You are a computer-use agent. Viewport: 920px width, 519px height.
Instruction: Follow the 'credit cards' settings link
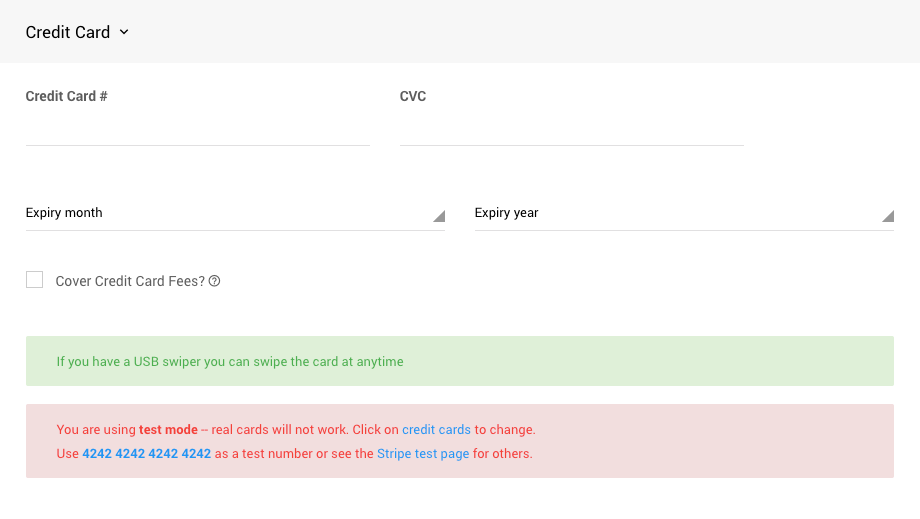(x=436, y=430)
